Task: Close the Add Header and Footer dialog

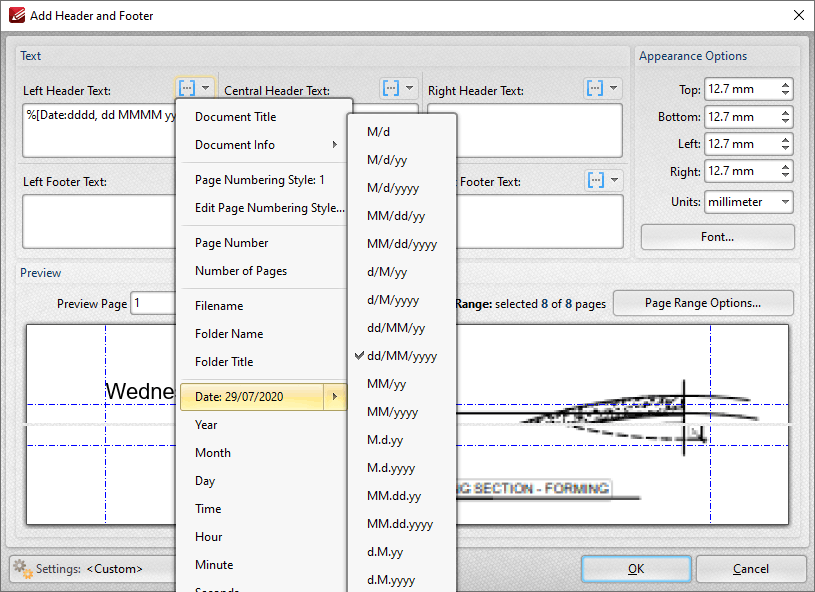Action: [799, 15]
